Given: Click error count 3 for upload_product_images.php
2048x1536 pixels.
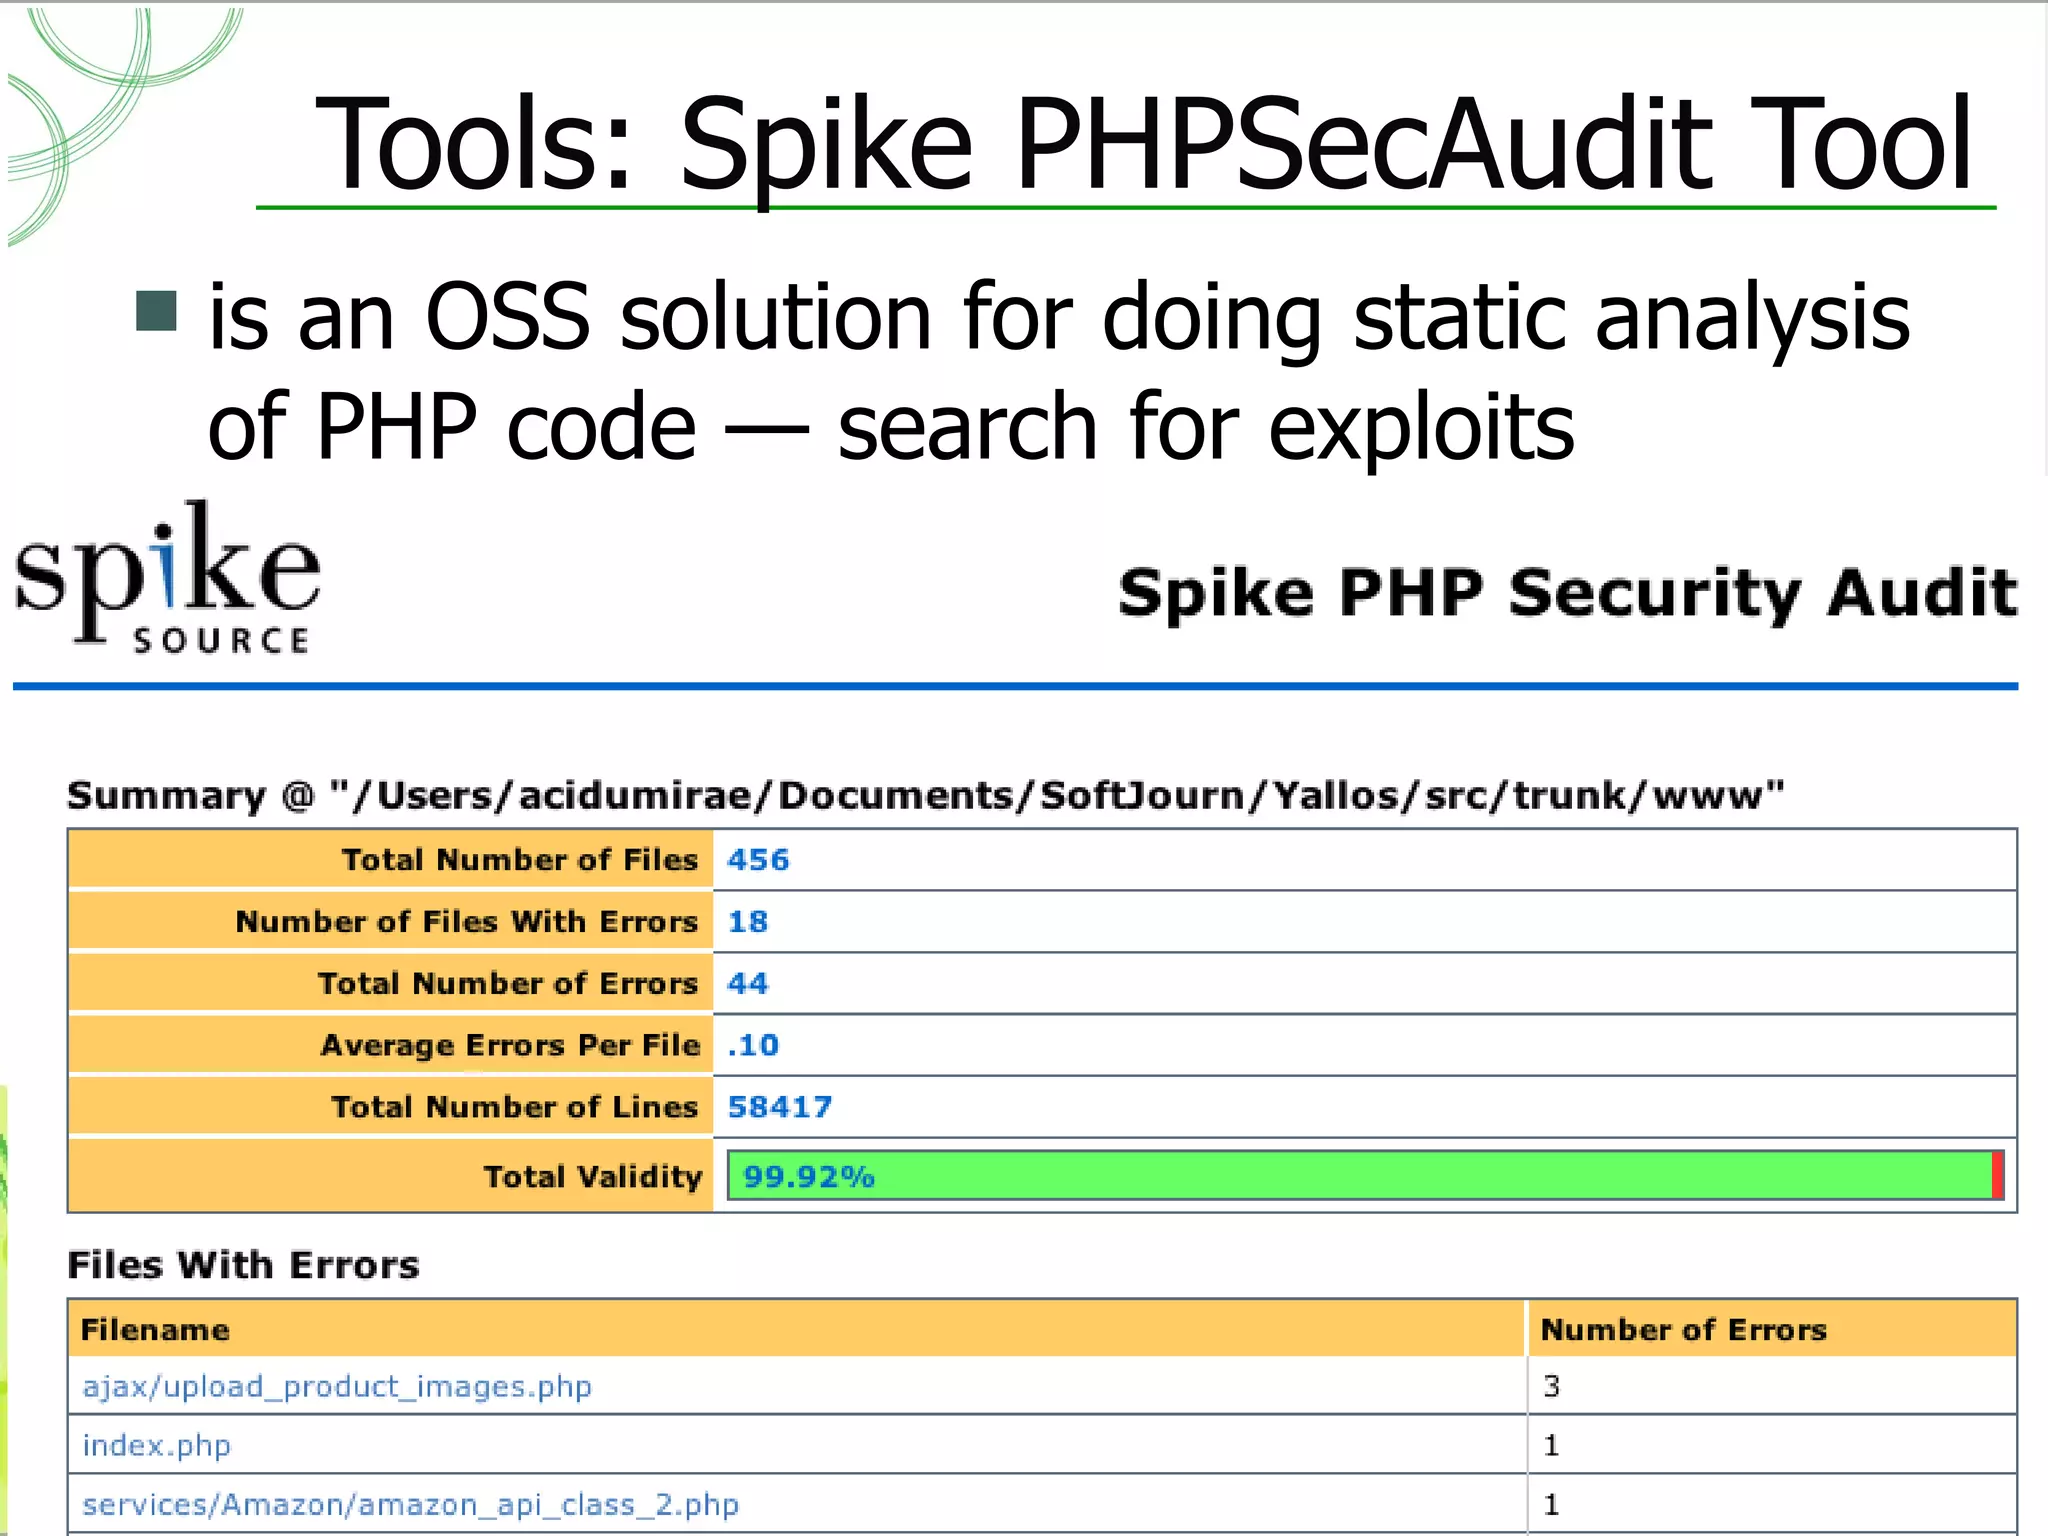Looking at the screenshot, I should click(x=1552, y=1386).
